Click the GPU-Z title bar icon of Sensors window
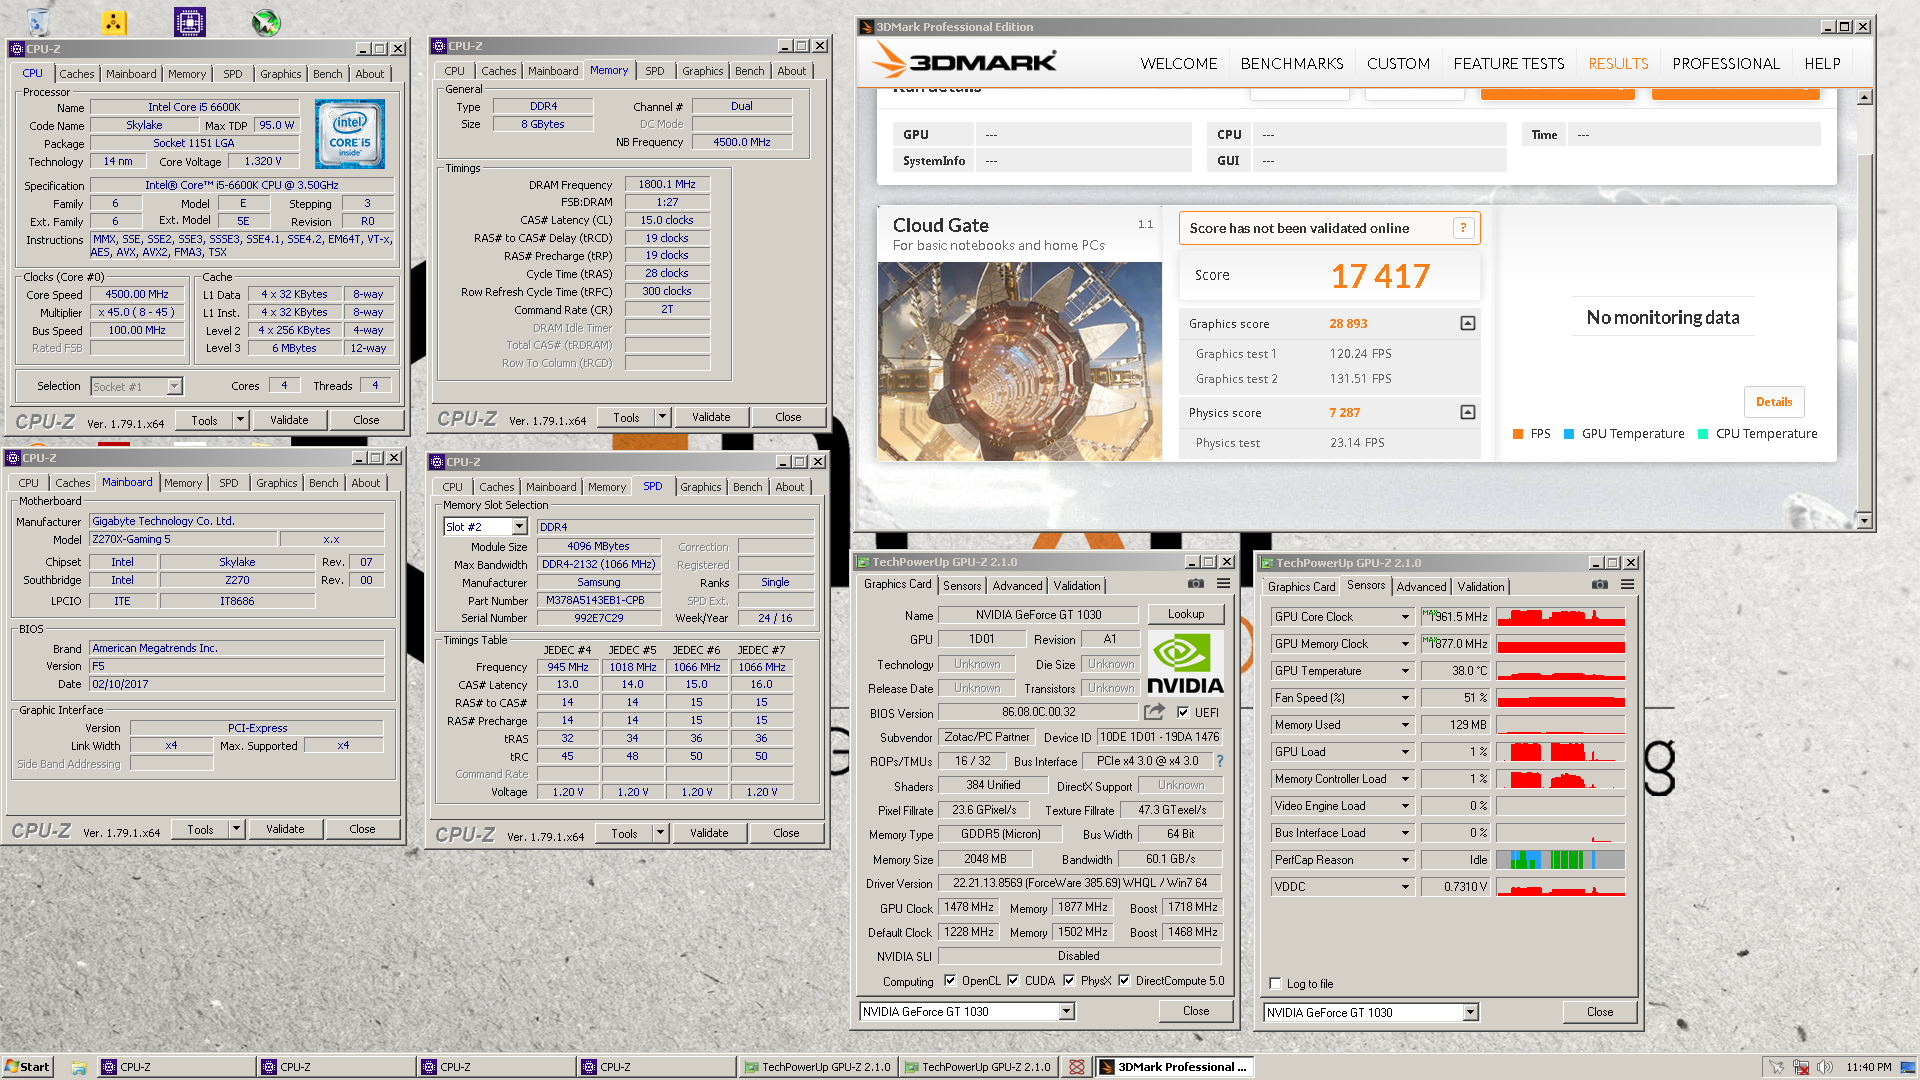Viewport: 1920px width, 1080px height. (1266, 563)
